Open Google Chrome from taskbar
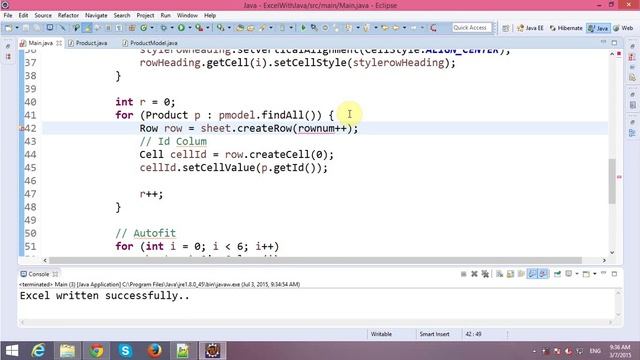Screen dimensions: 640x360 pyautogui.click(x=96, y=351)
